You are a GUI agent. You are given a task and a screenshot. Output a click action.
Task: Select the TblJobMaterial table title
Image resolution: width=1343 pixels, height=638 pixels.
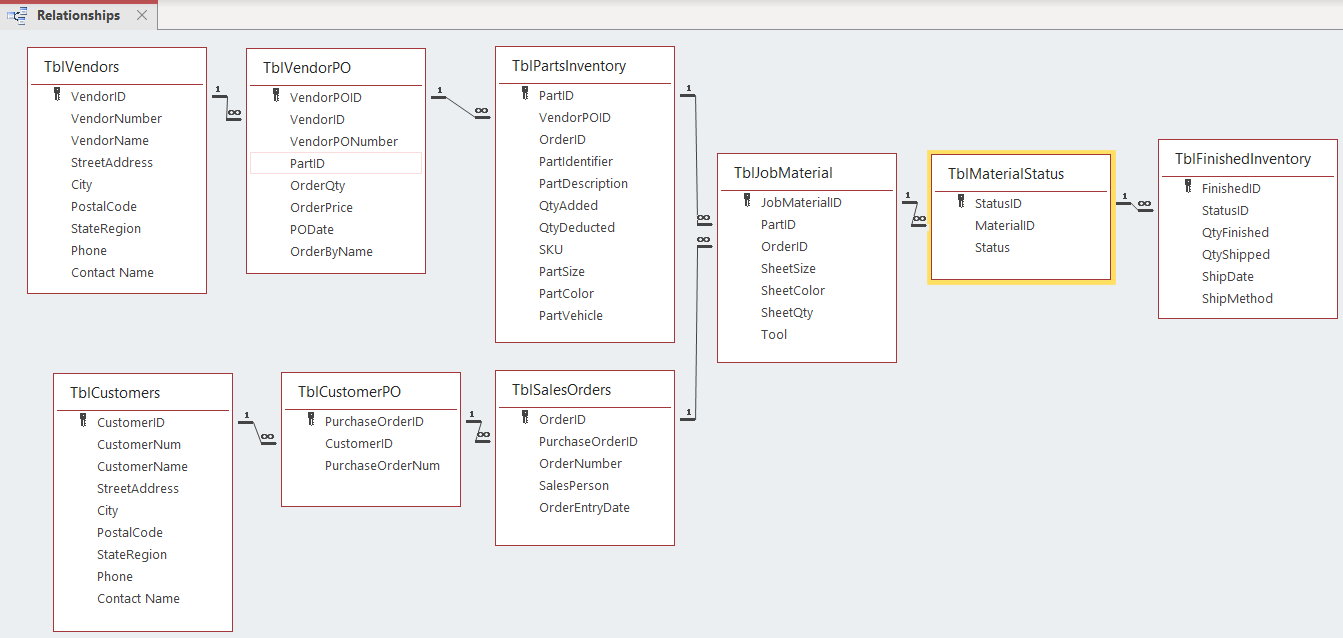pos(783,173)
